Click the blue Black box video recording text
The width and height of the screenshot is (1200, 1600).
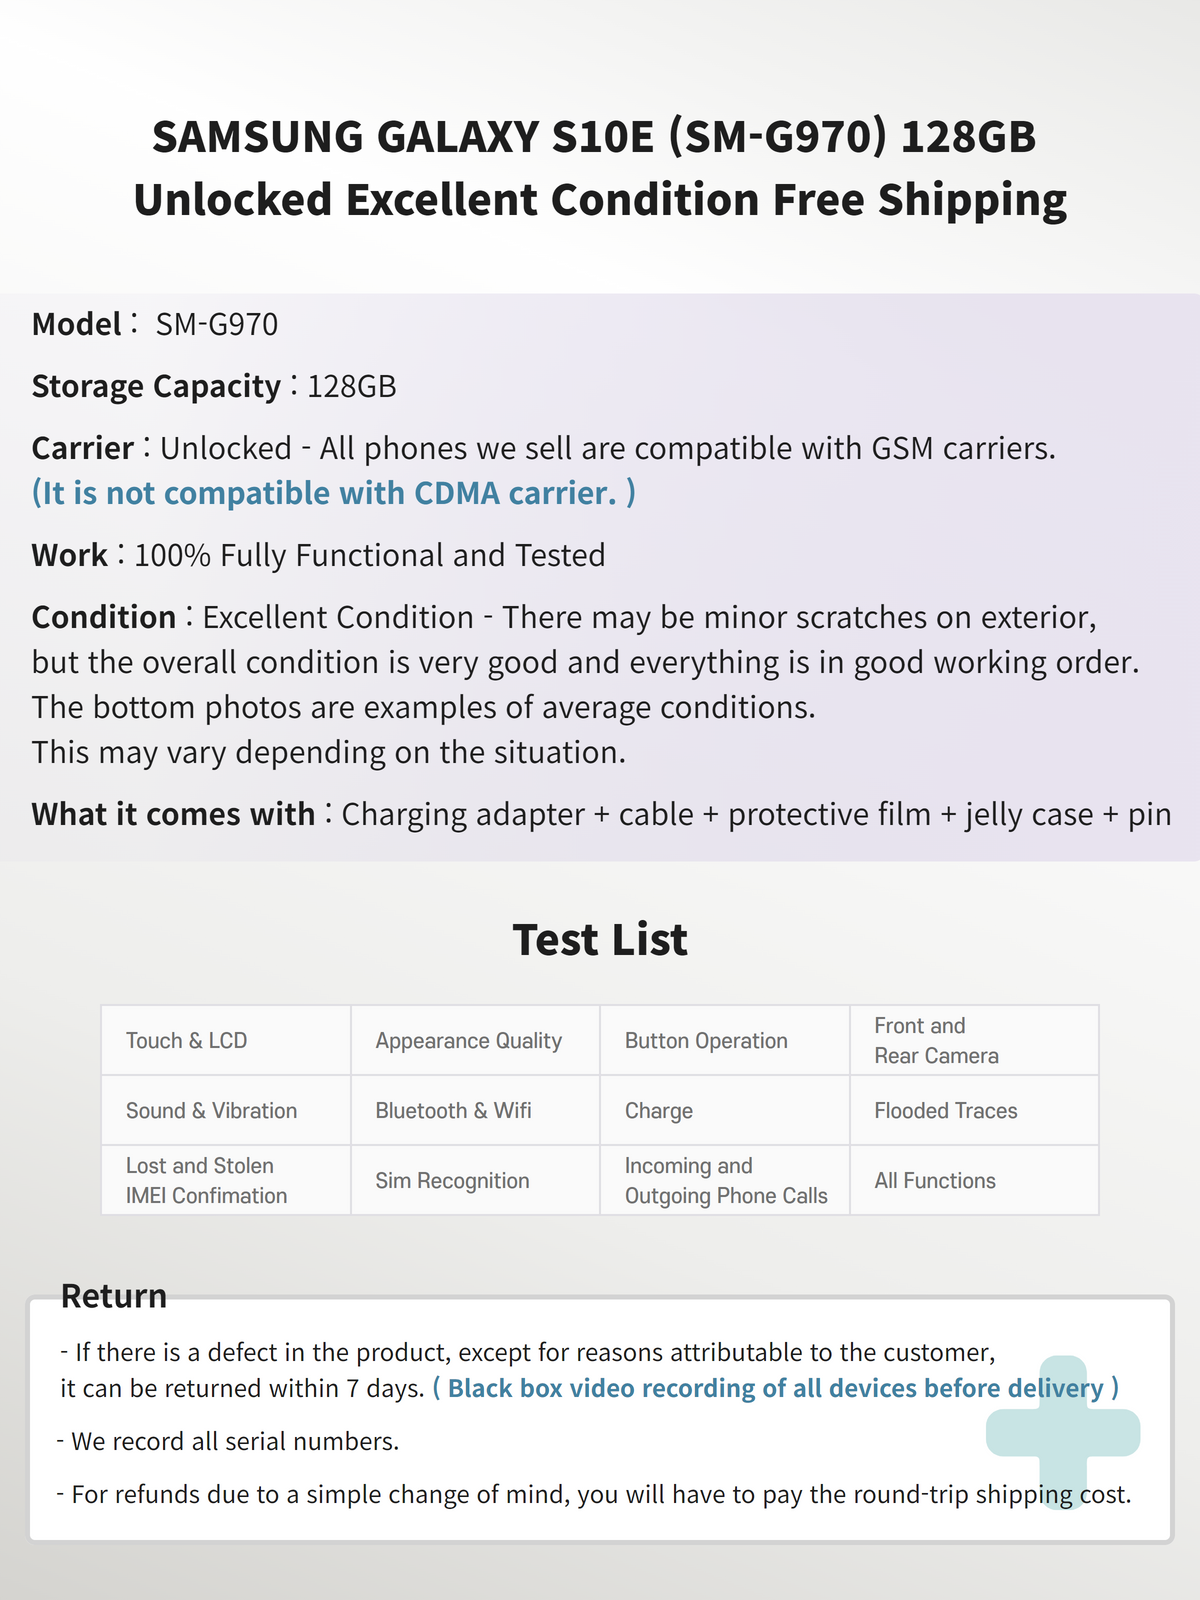coord(775,1388)
